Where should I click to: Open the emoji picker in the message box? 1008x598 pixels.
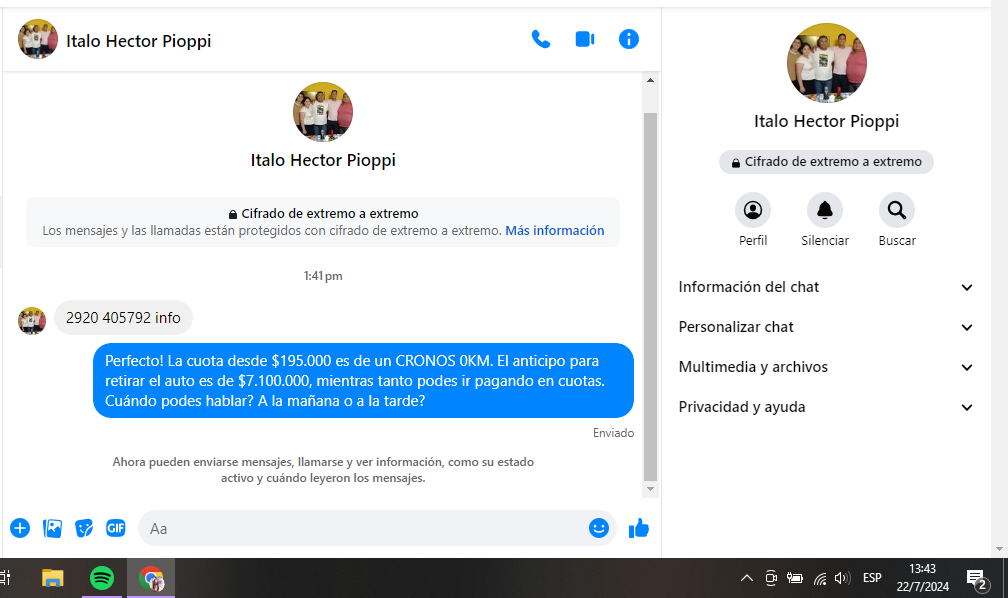coord(599,528)
